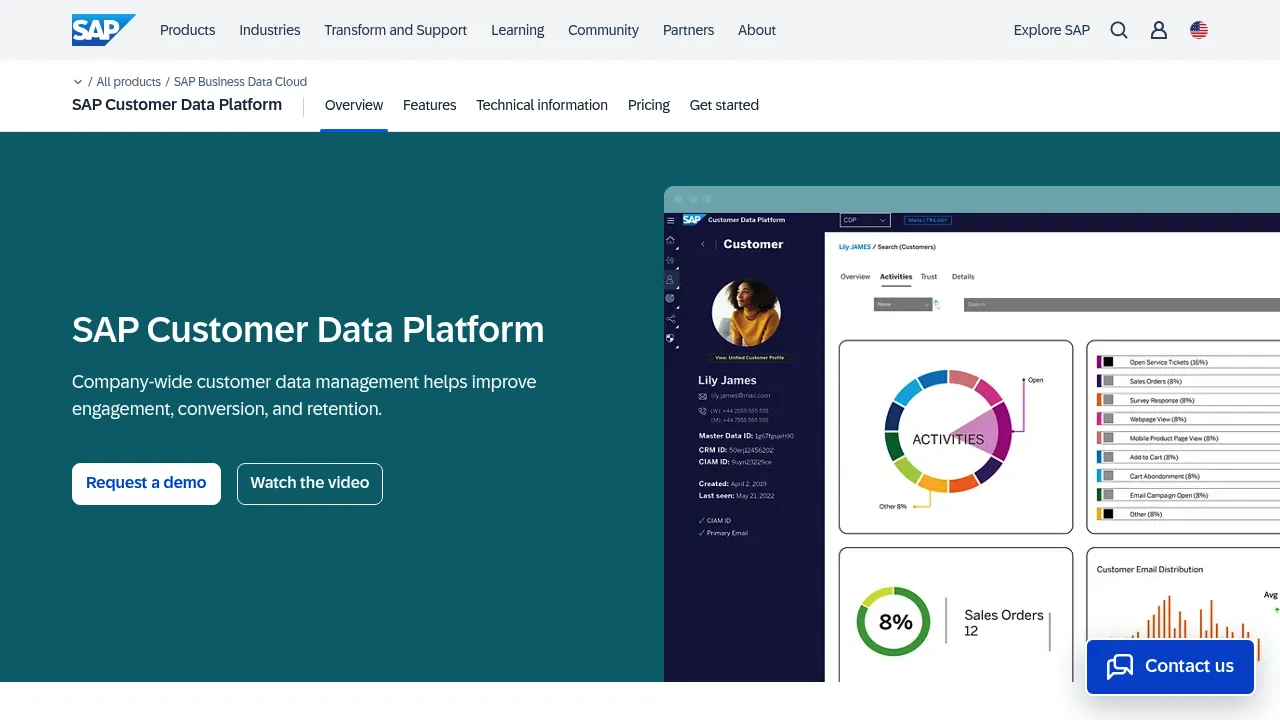Expand the breadcrumb chevron before All products

click(78, 82)
